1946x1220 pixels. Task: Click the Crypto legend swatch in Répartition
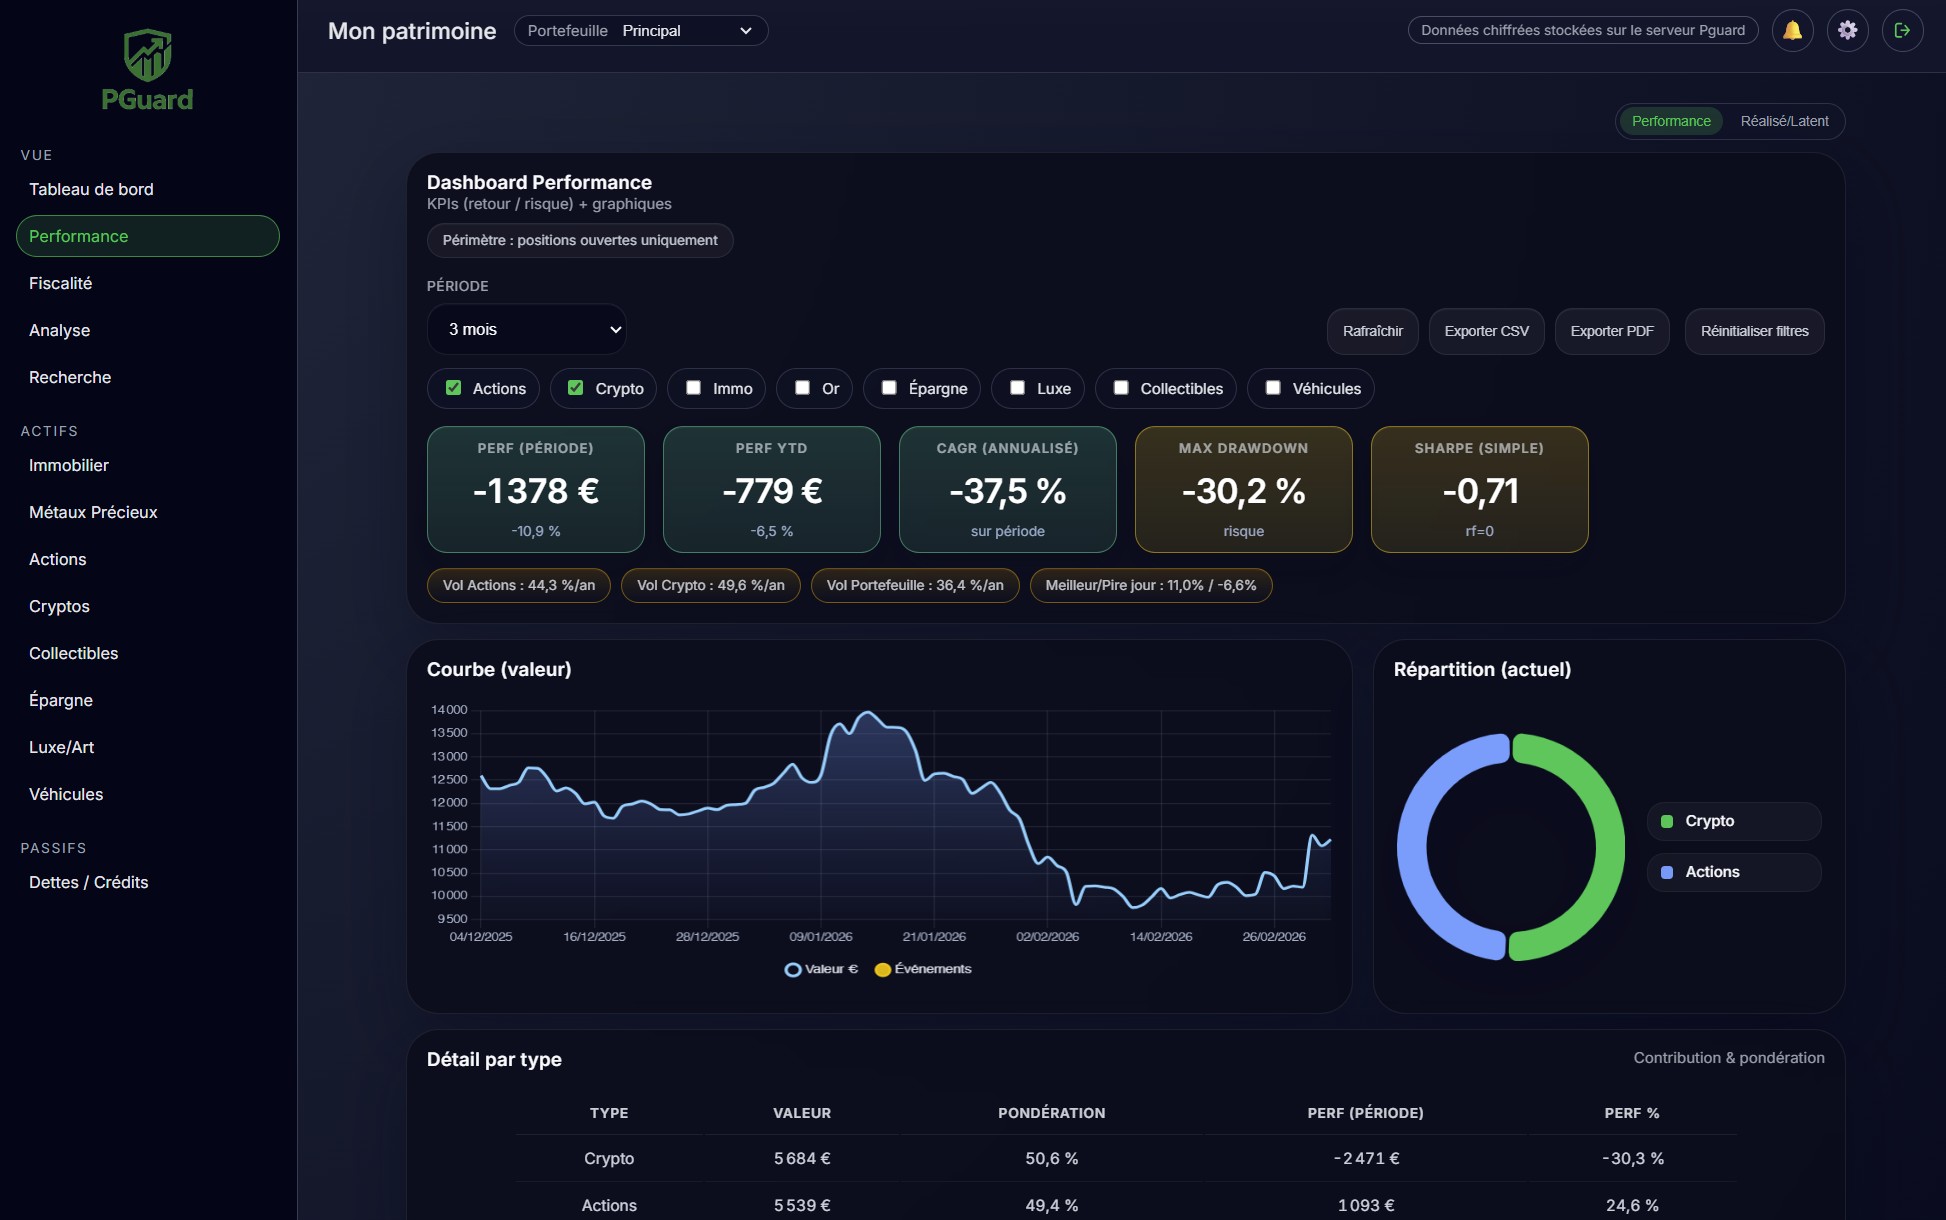click(x=1667, y=821)
